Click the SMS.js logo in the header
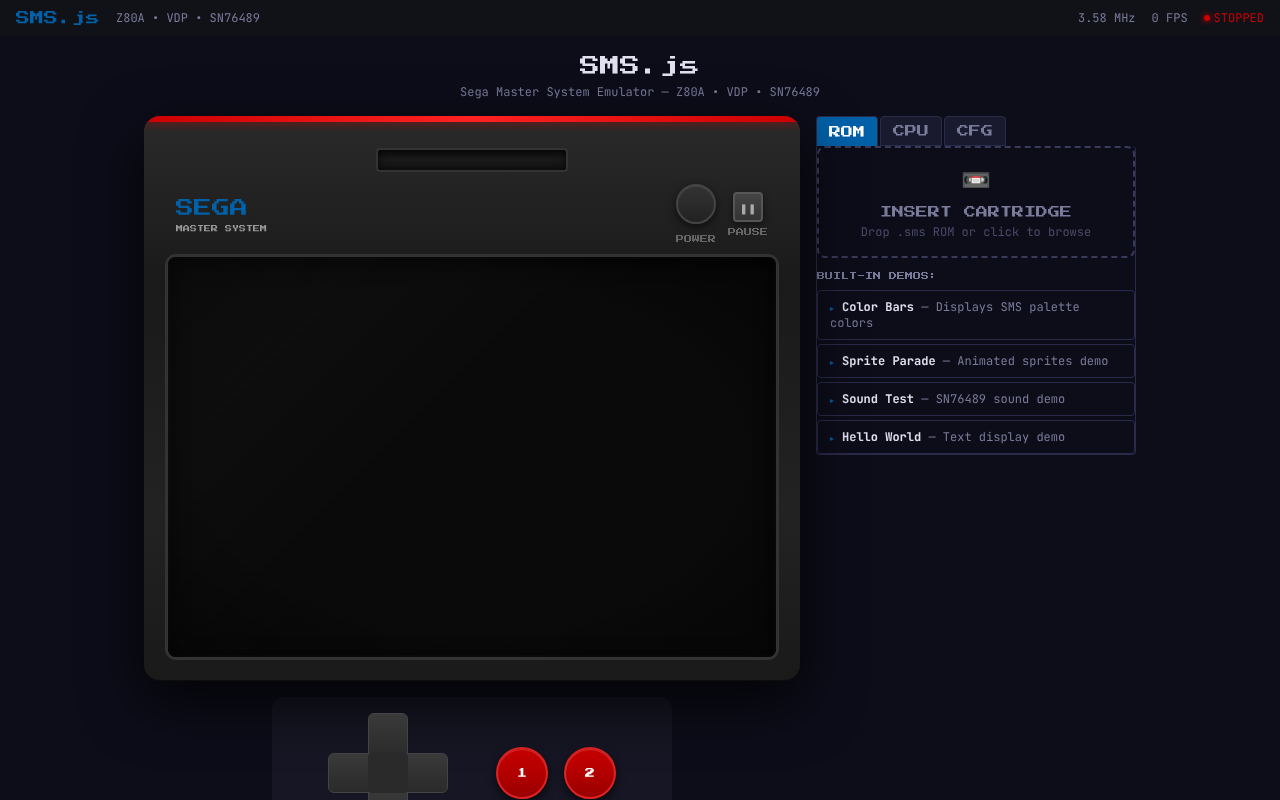 [x=56, y=17]
